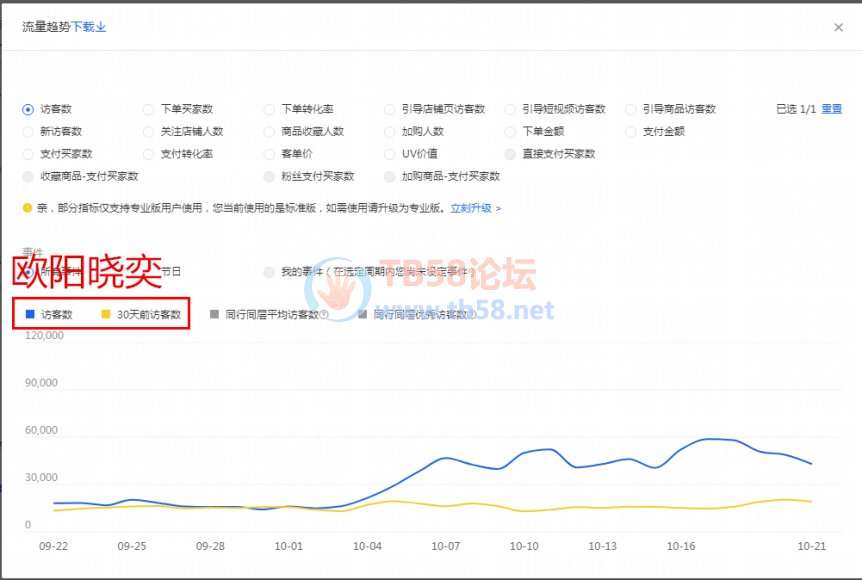Choose the 商品收藏人数 option

pyautogui.click(x=269, y=132)
